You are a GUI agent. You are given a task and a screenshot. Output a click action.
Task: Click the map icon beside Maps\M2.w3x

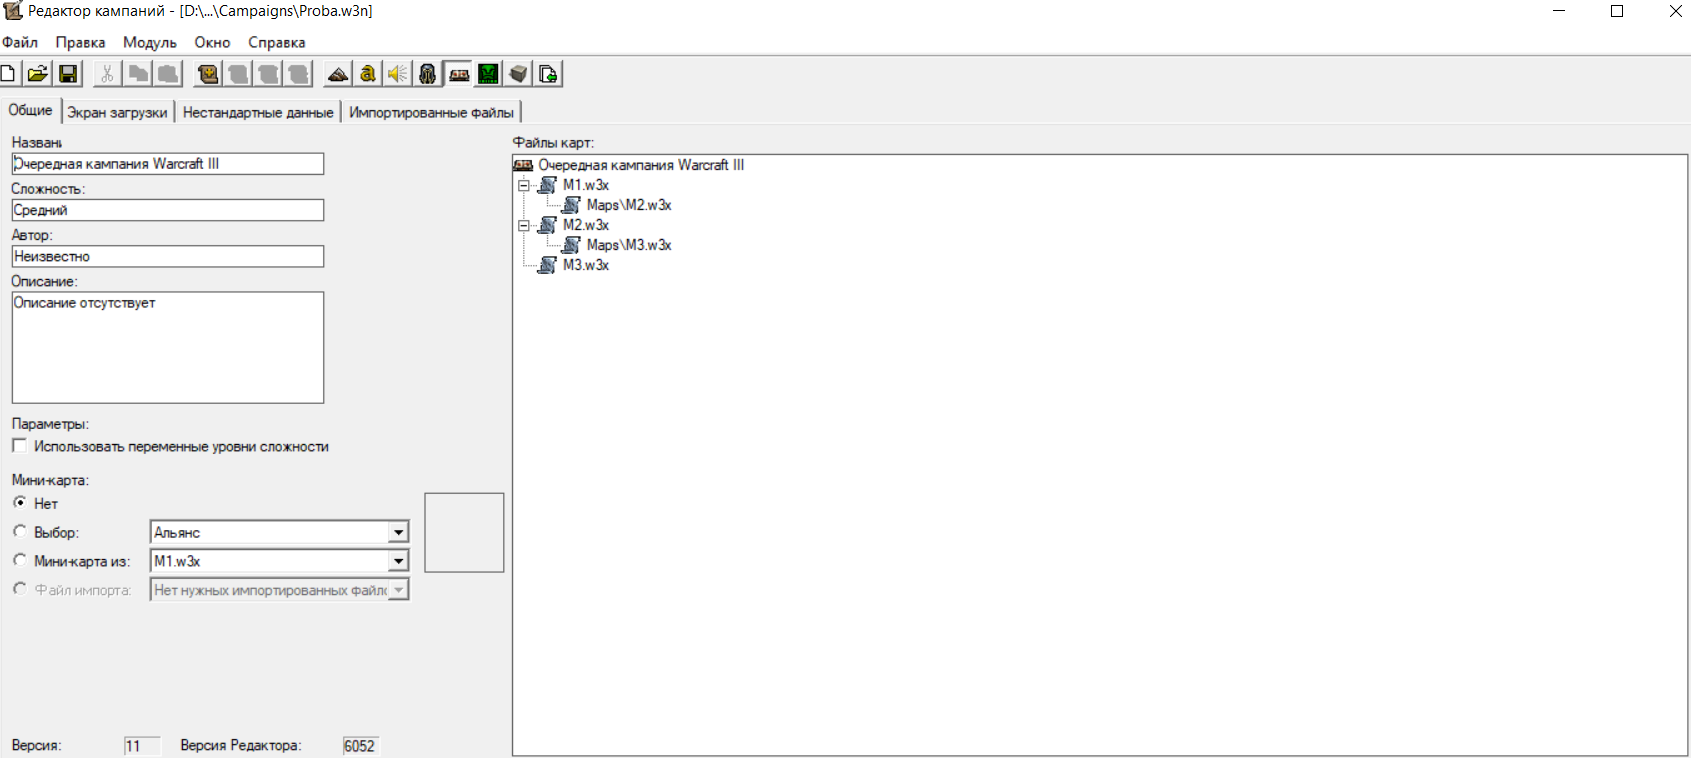[571, 205]
